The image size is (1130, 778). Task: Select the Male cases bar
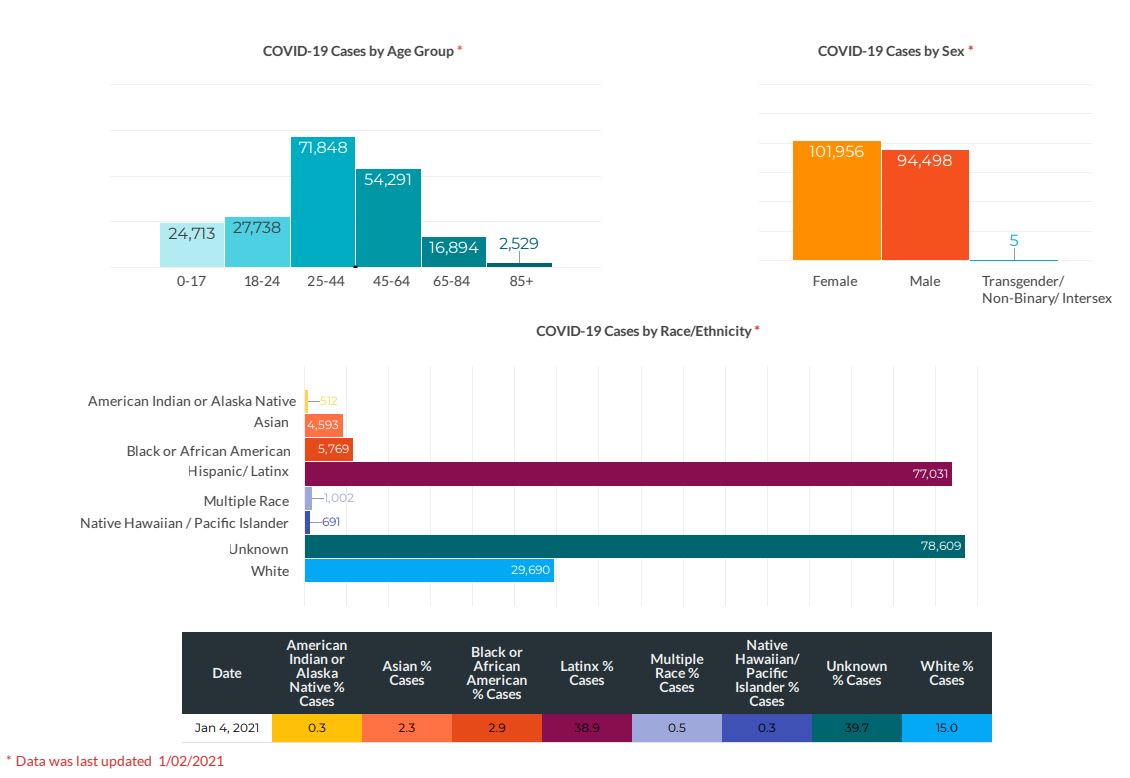tap(925, 205)
